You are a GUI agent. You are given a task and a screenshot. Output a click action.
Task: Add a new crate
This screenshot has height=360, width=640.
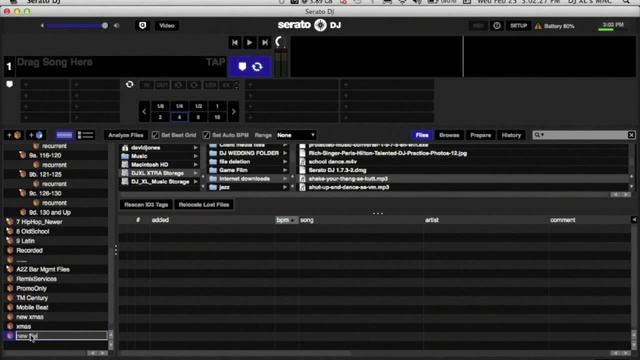coord(13,135)
